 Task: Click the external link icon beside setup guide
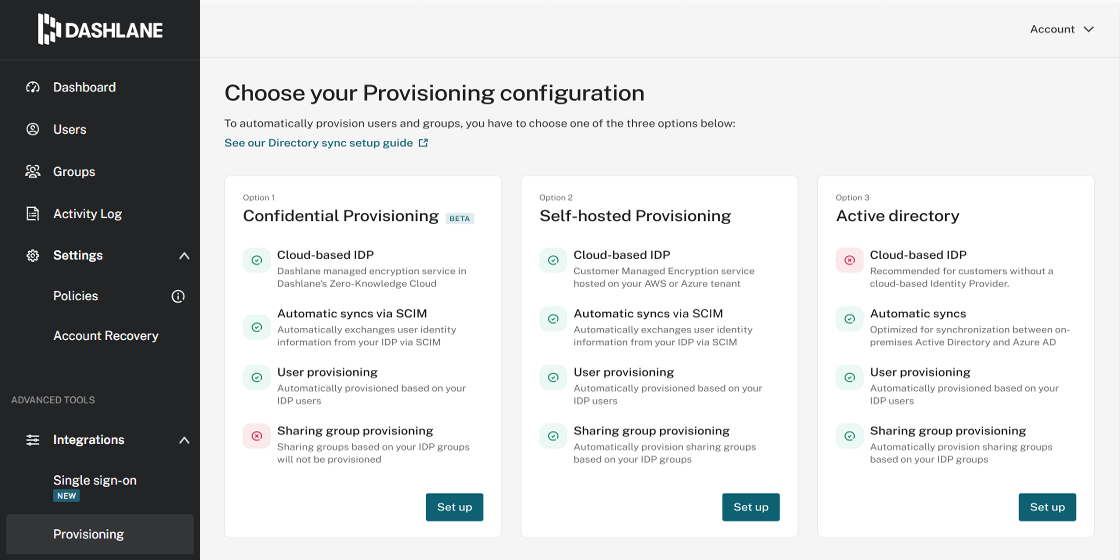point(424,143)
